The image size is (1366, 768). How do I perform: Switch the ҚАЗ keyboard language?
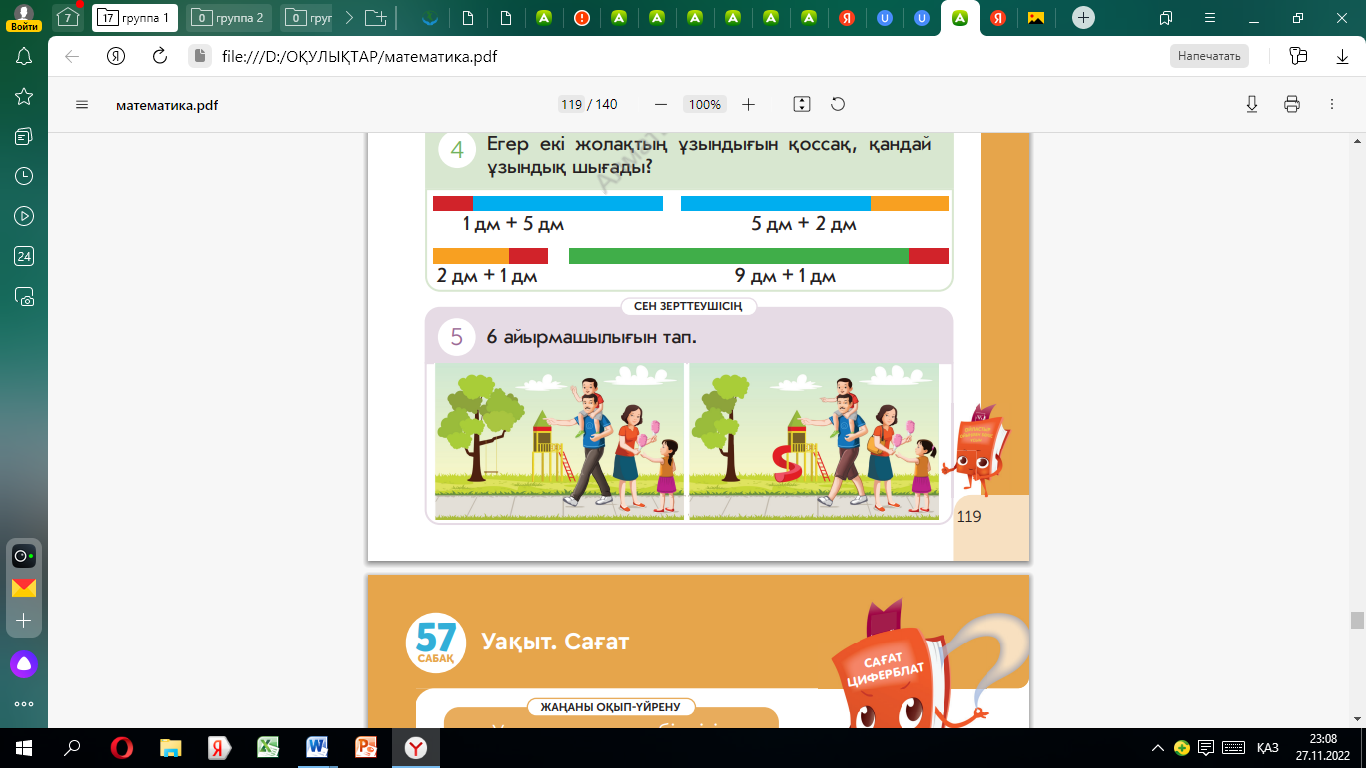click(x=1268, y=747)
